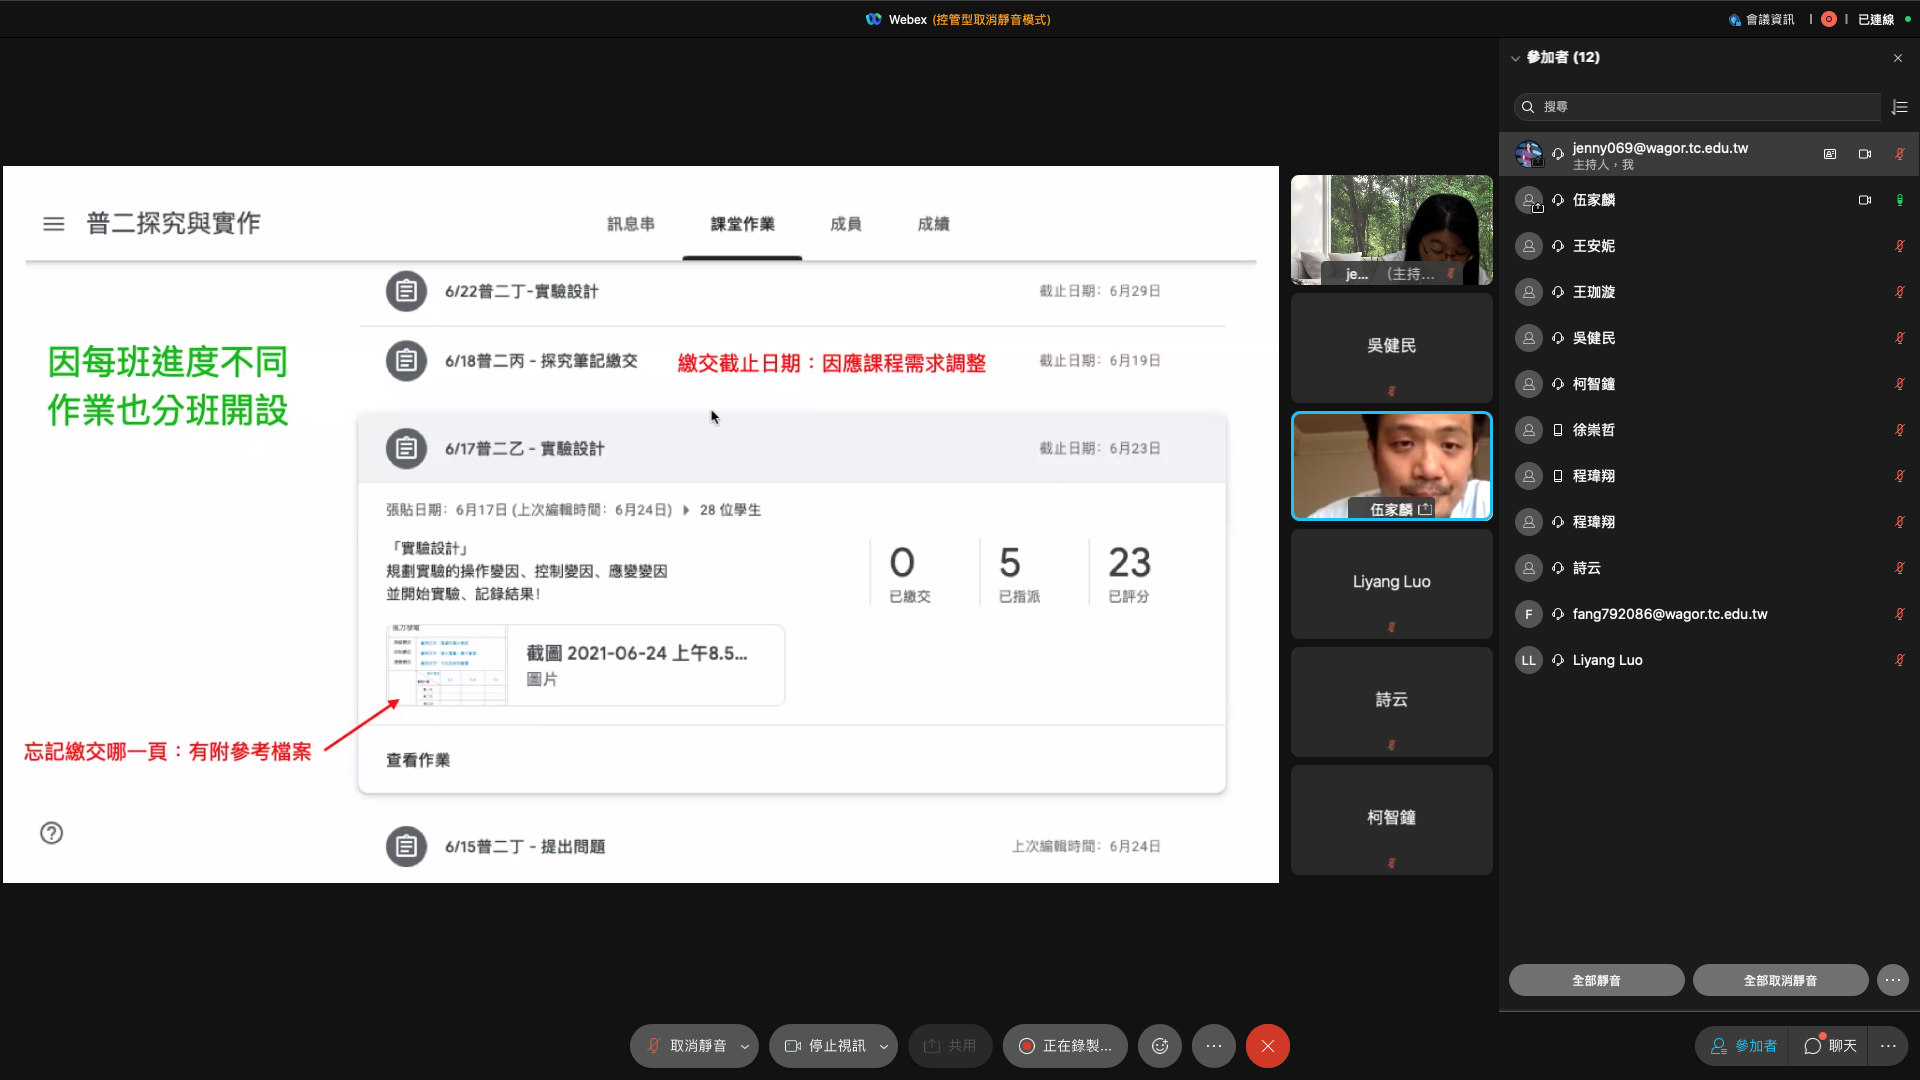This screenshot has height=1080, width=1920.
Task: Click the reactions emoji icon
Action: [1159, 1046]
